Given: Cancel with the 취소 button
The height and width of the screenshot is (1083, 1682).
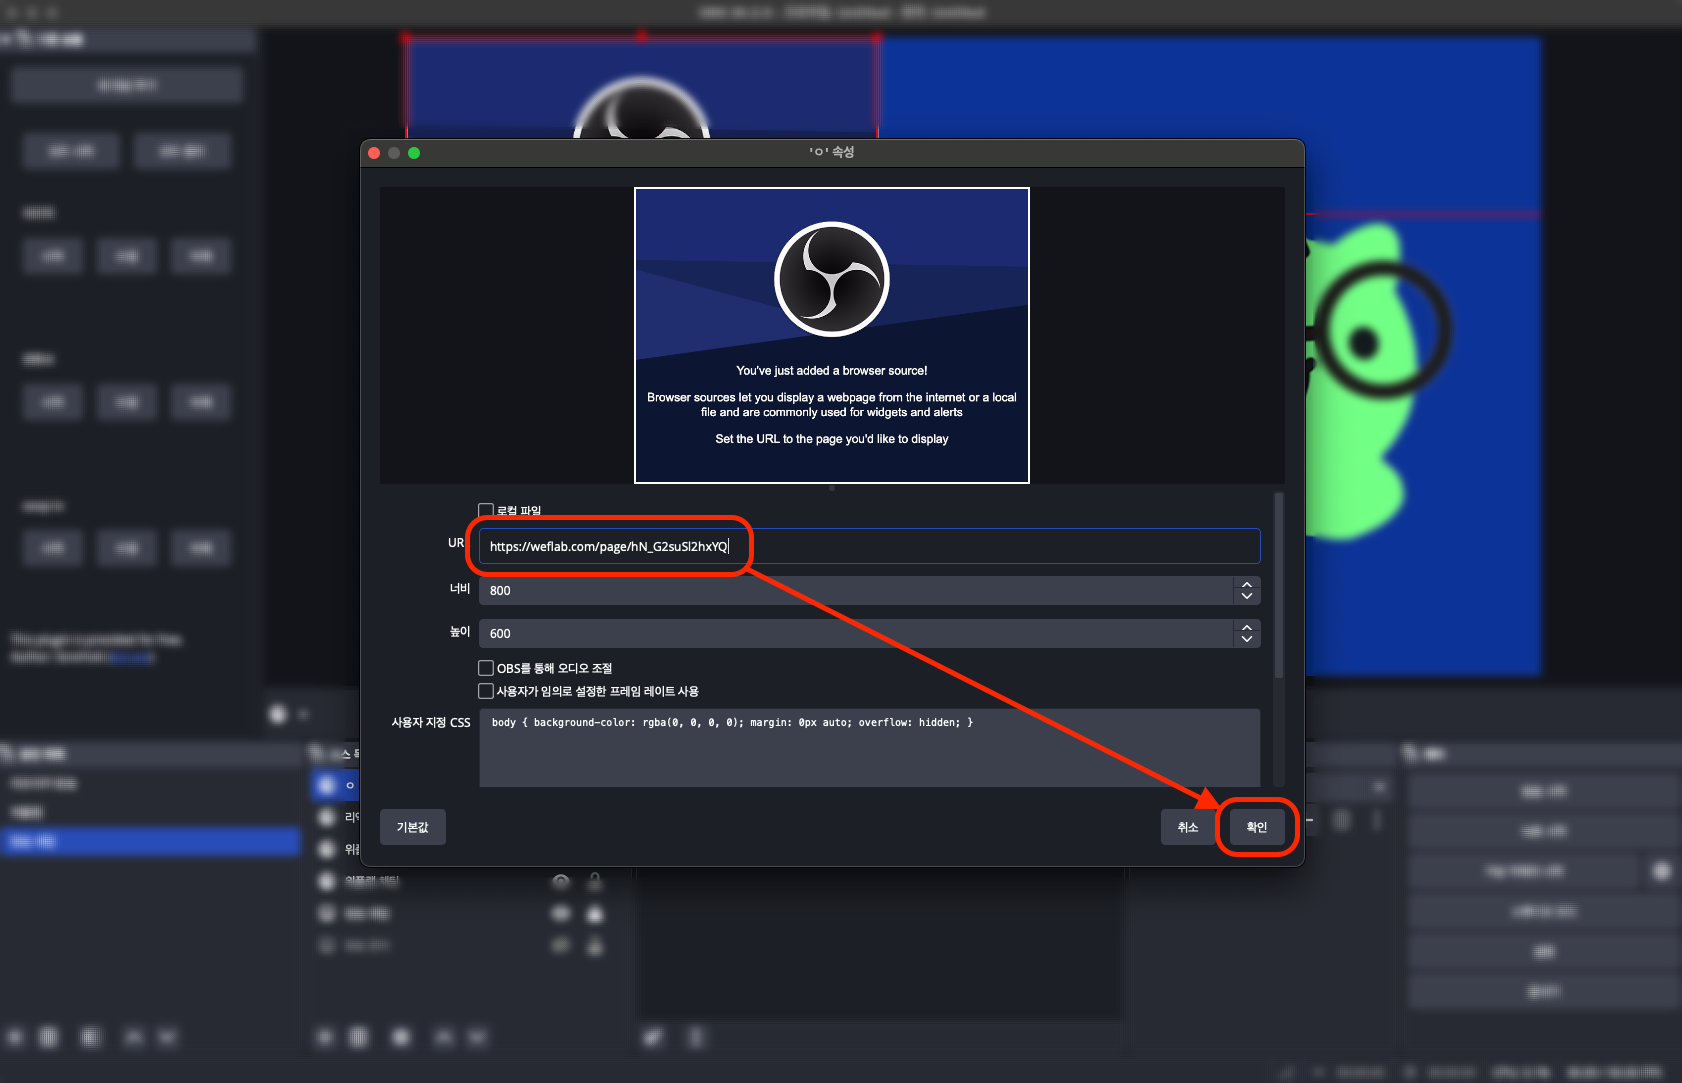Looking at the screenshot, I should click(x=1187, y=827).
